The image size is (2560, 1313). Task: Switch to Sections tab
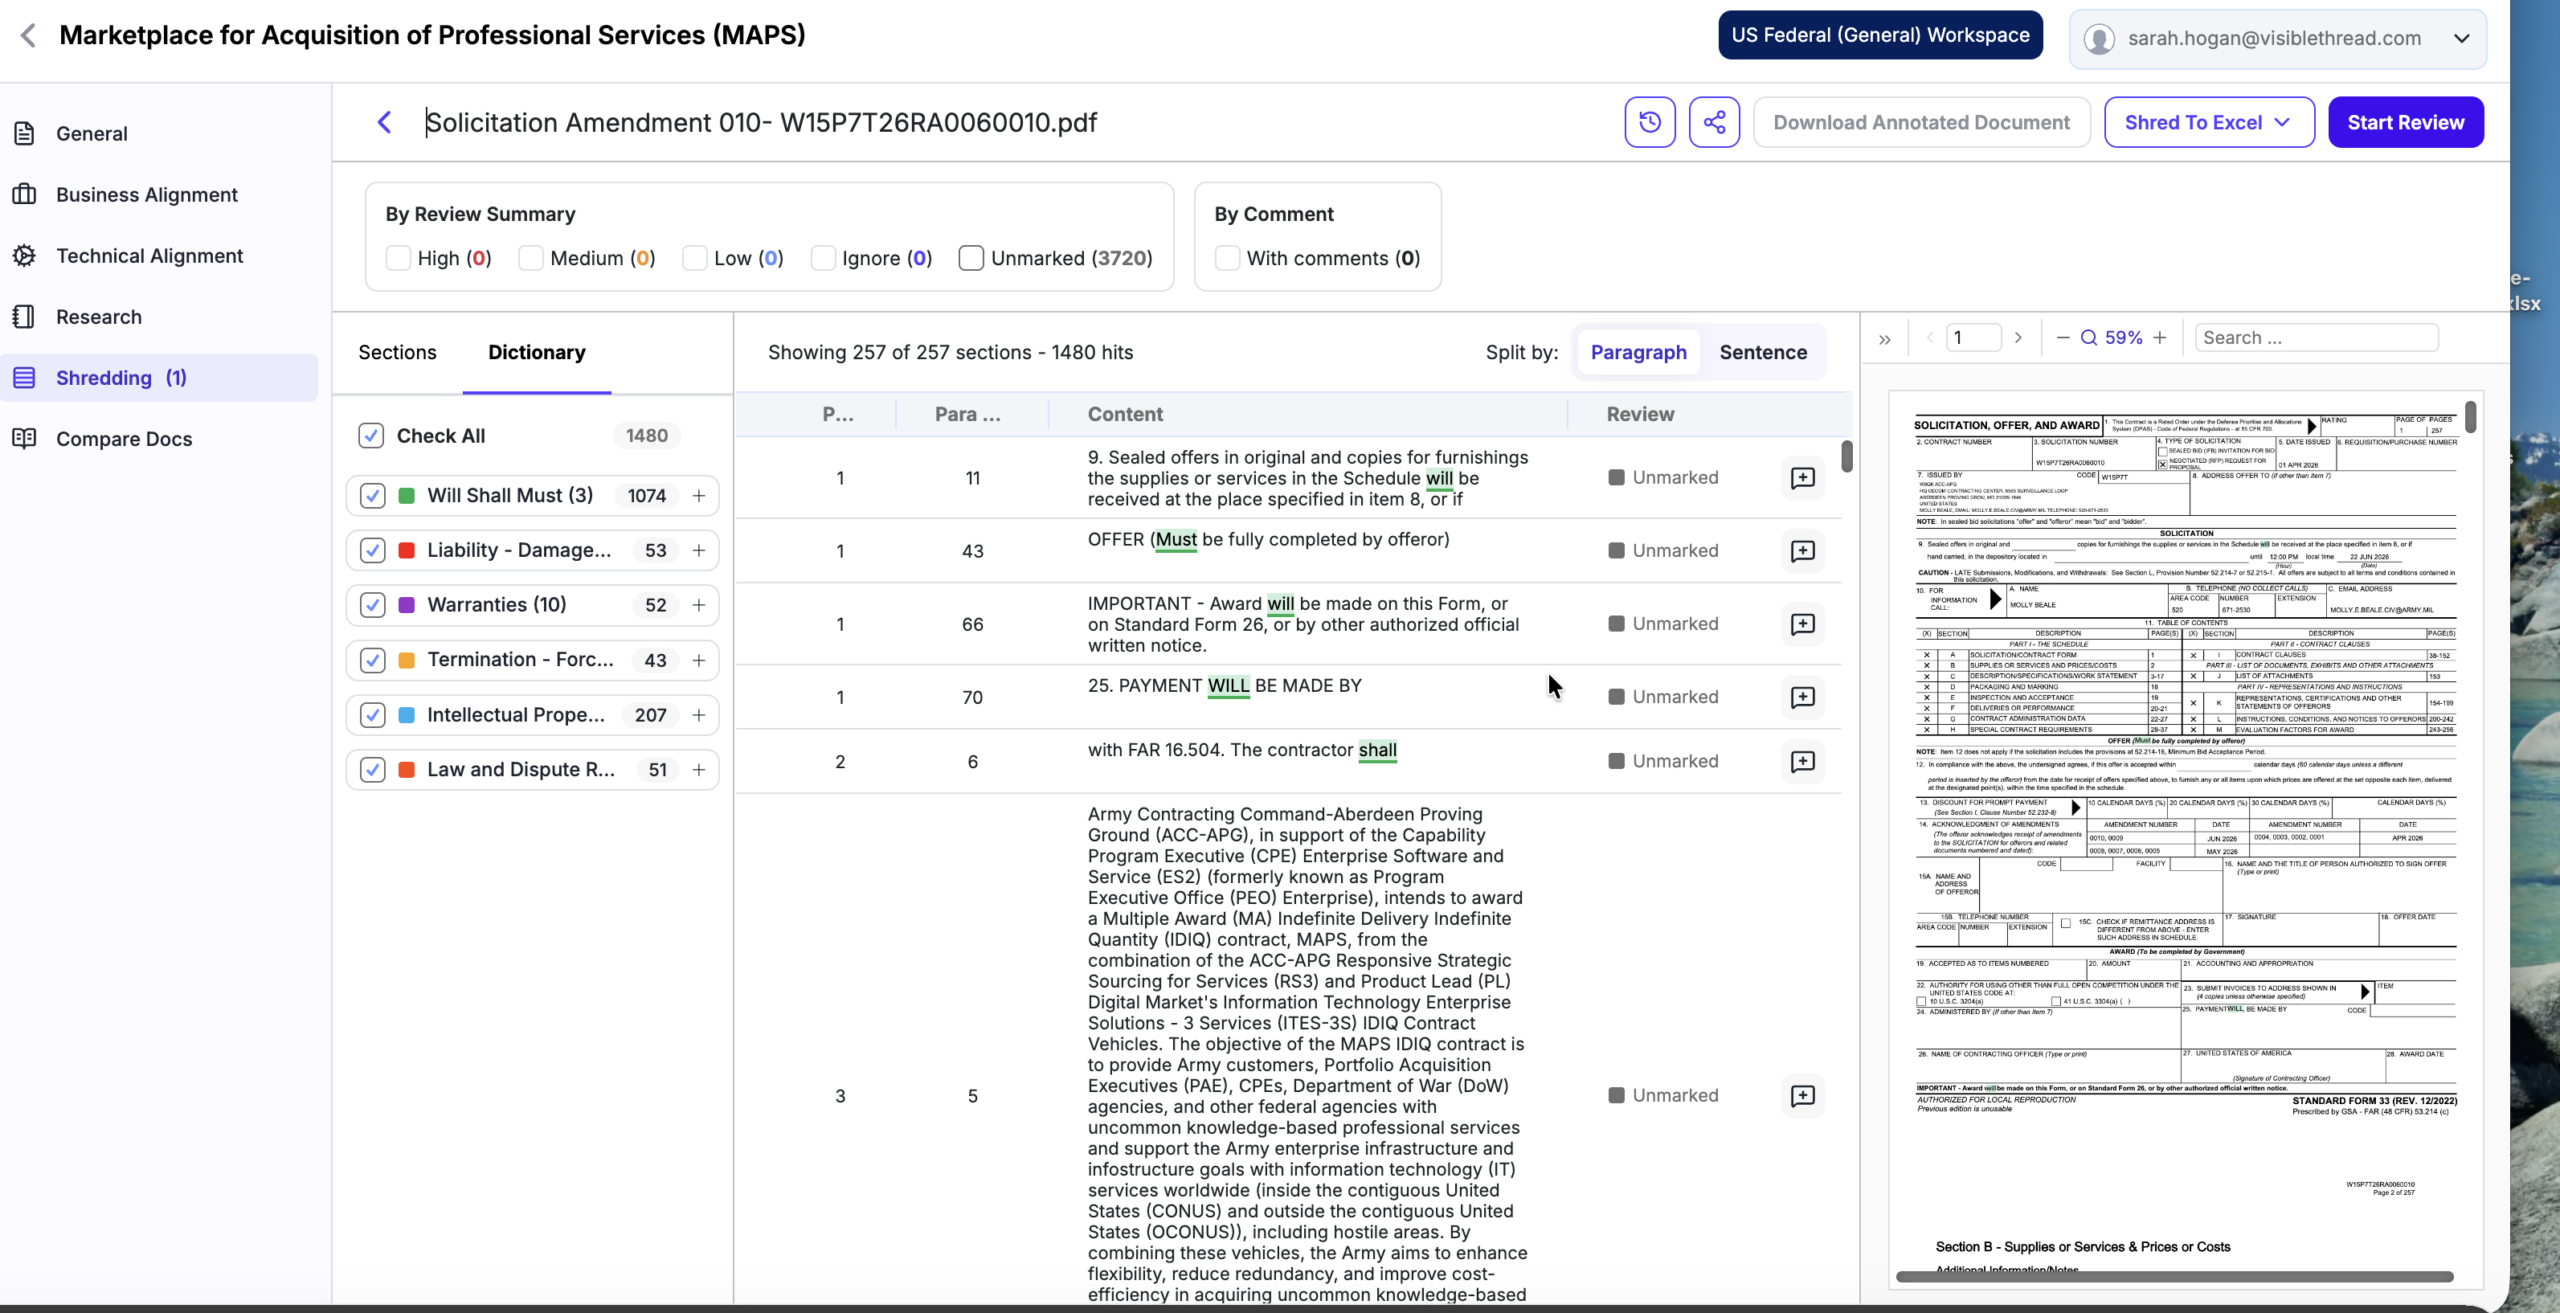click(x=397, y=352)
